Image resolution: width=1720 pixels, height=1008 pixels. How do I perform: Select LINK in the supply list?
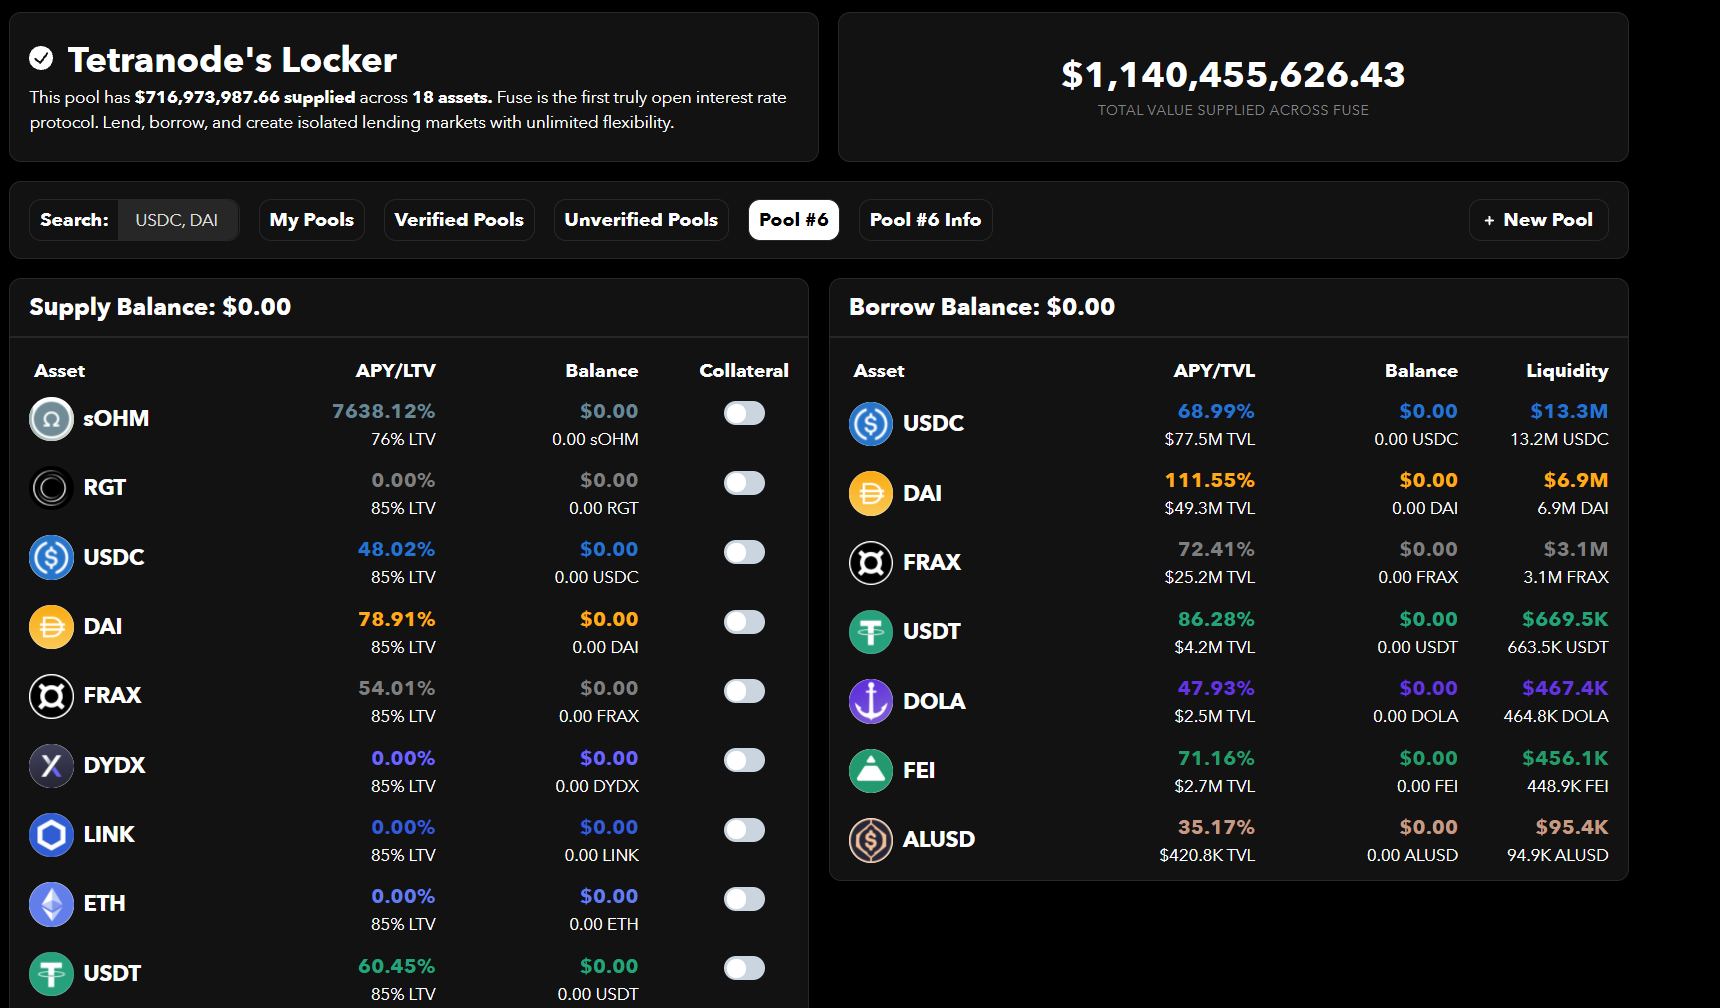409,840
